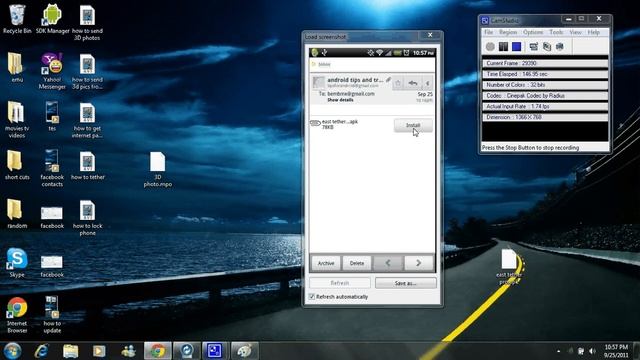Image resolution: width=640 pixels, height=360 pixels.
Task: Select the how to lock phone file
Action: [88, 218]
